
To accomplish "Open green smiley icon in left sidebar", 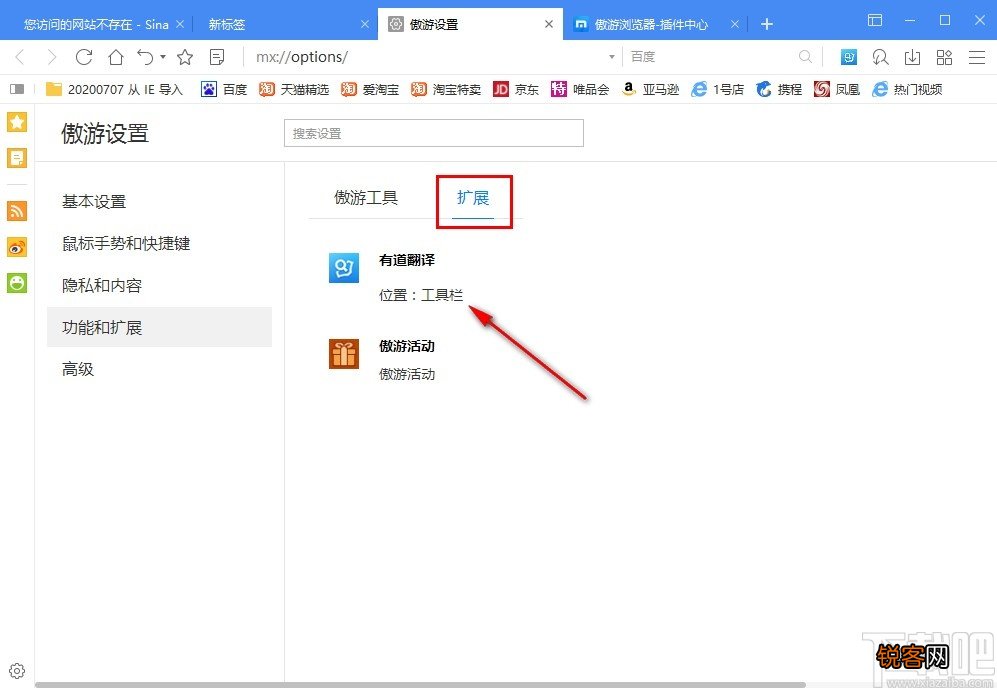I will point(17,282).
